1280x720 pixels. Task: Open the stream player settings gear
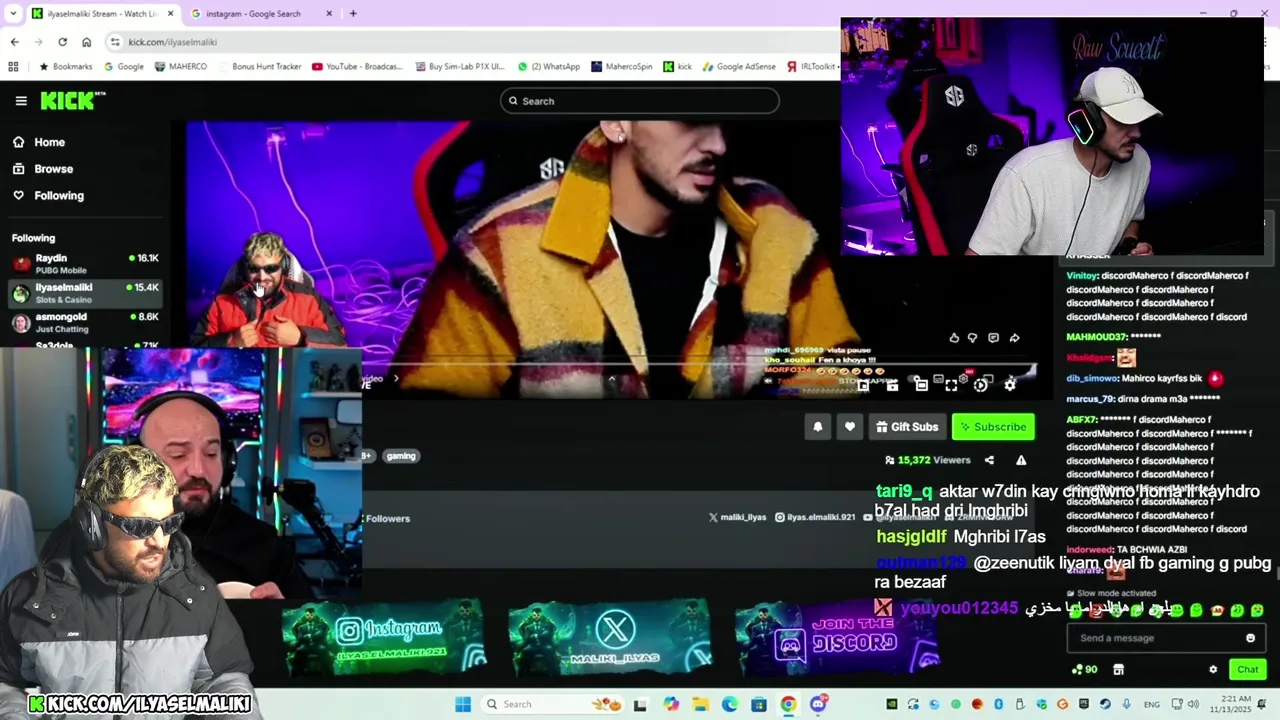tap(1010, 385)
